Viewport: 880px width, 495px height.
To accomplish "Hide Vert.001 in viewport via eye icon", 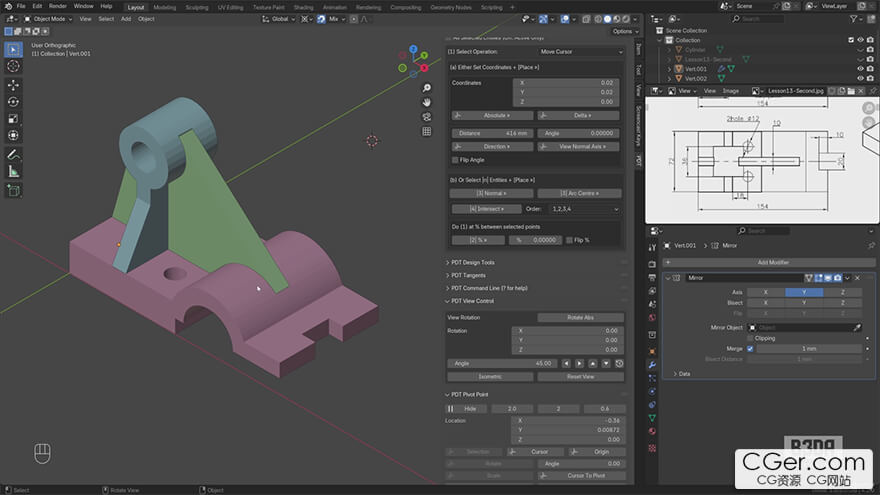I will pos(860,69).
